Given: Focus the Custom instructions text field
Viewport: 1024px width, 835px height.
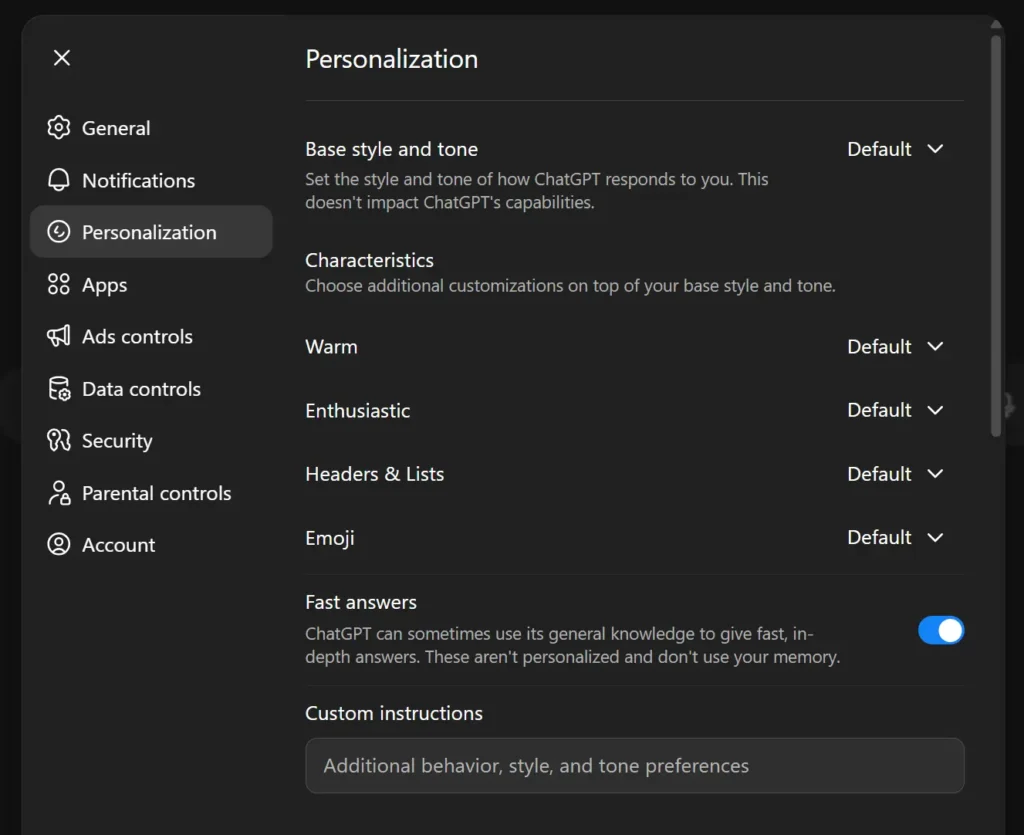Looking at the screenshot, I should [635, 765].
